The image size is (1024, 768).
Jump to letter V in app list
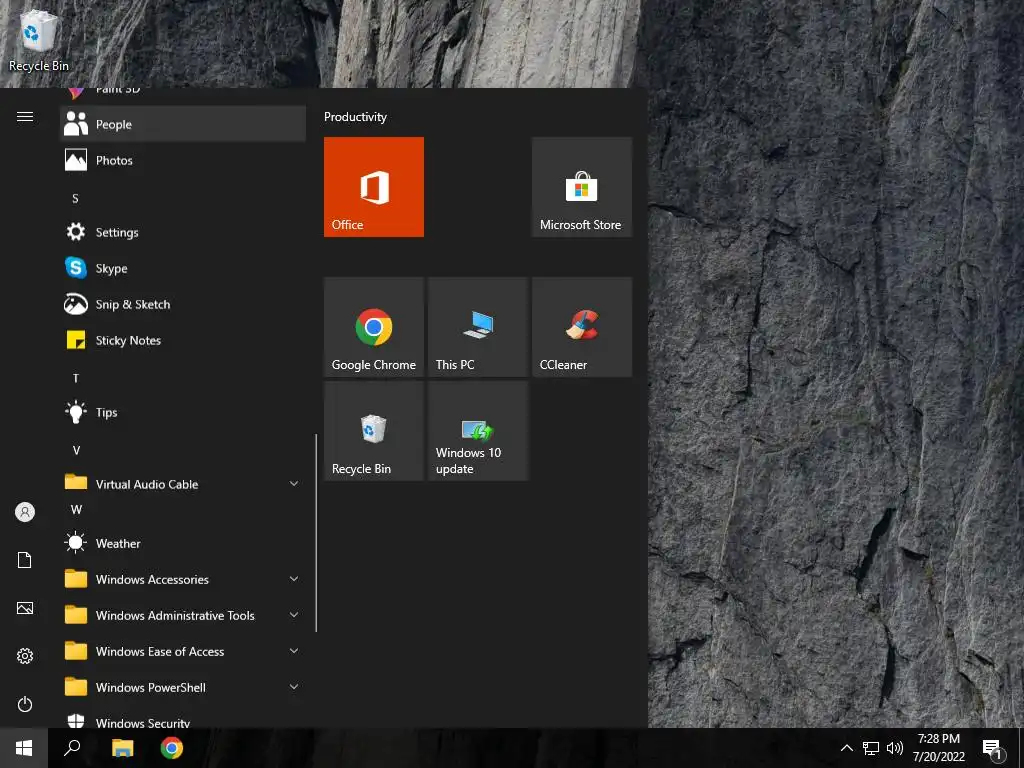tap(76, 450)
